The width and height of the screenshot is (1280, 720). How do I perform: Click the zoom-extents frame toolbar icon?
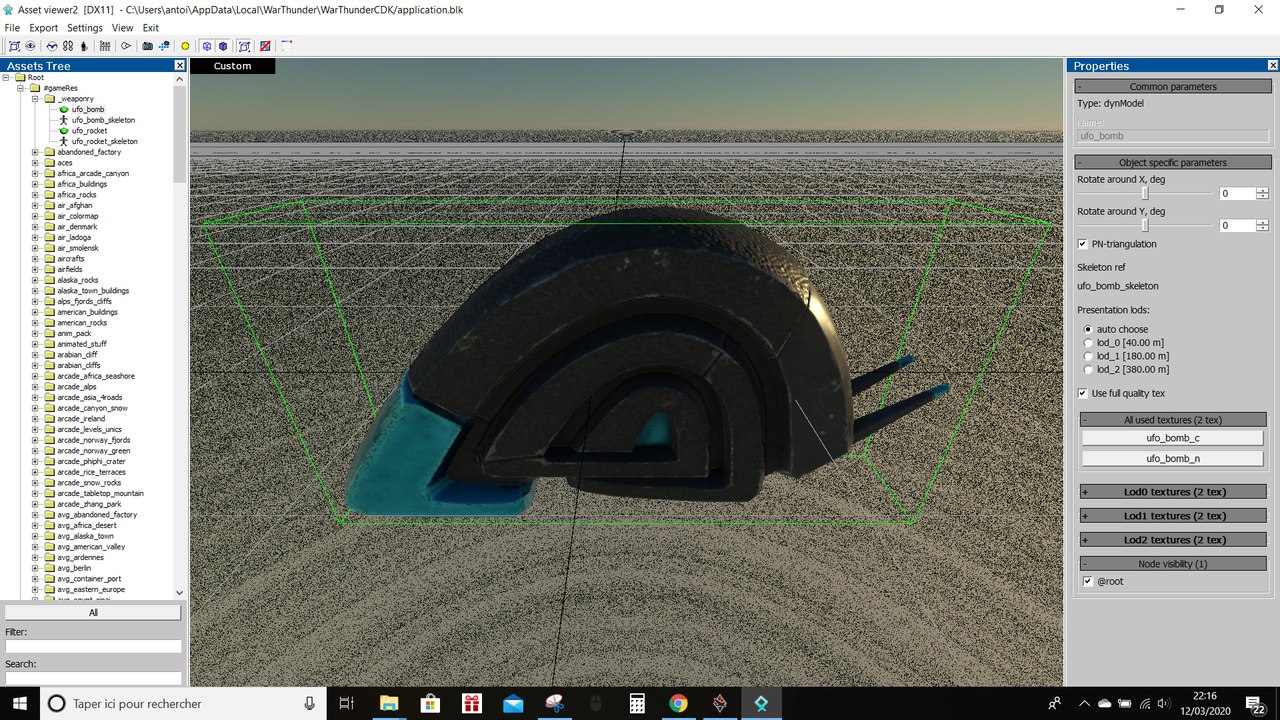pos(14,46)
